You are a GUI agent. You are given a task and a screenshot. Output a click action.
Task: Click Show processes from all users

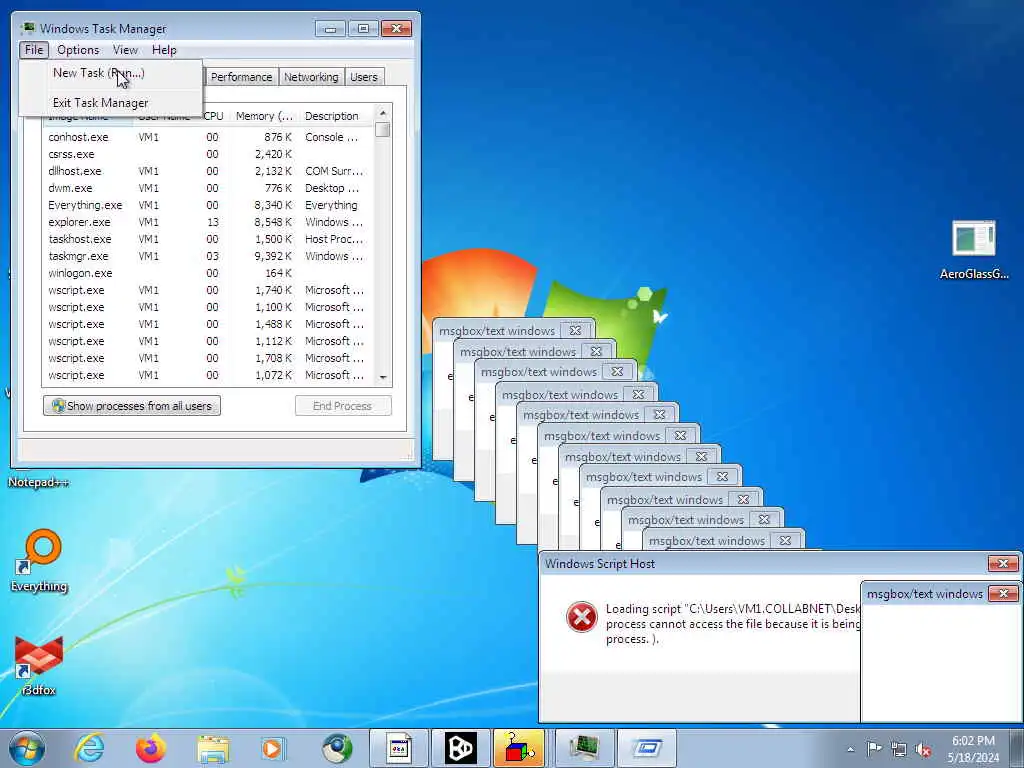(x=132, y=406)
